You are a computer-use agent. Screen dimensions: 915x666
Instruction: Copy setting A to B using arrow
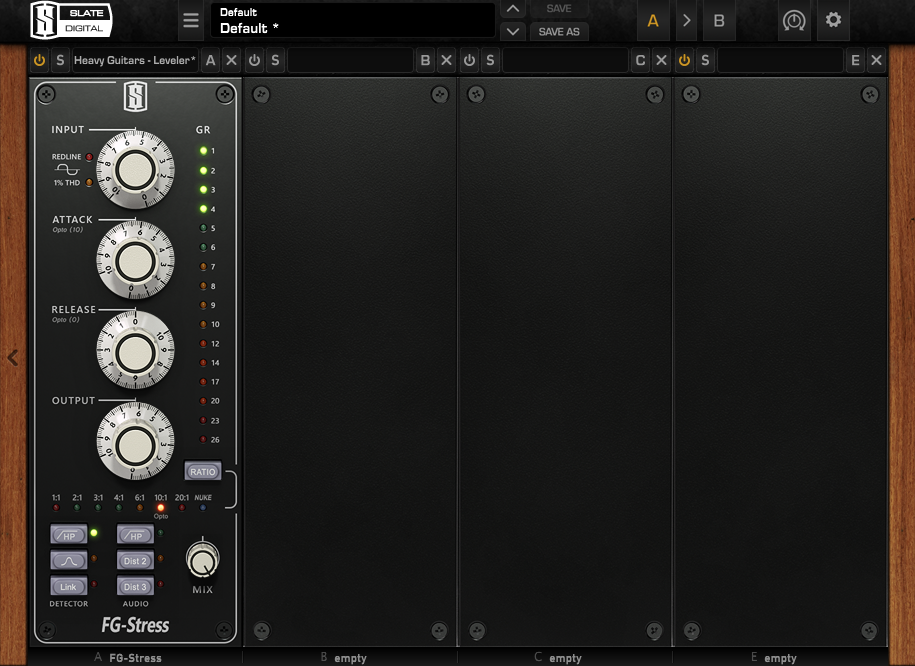point(686,20)
